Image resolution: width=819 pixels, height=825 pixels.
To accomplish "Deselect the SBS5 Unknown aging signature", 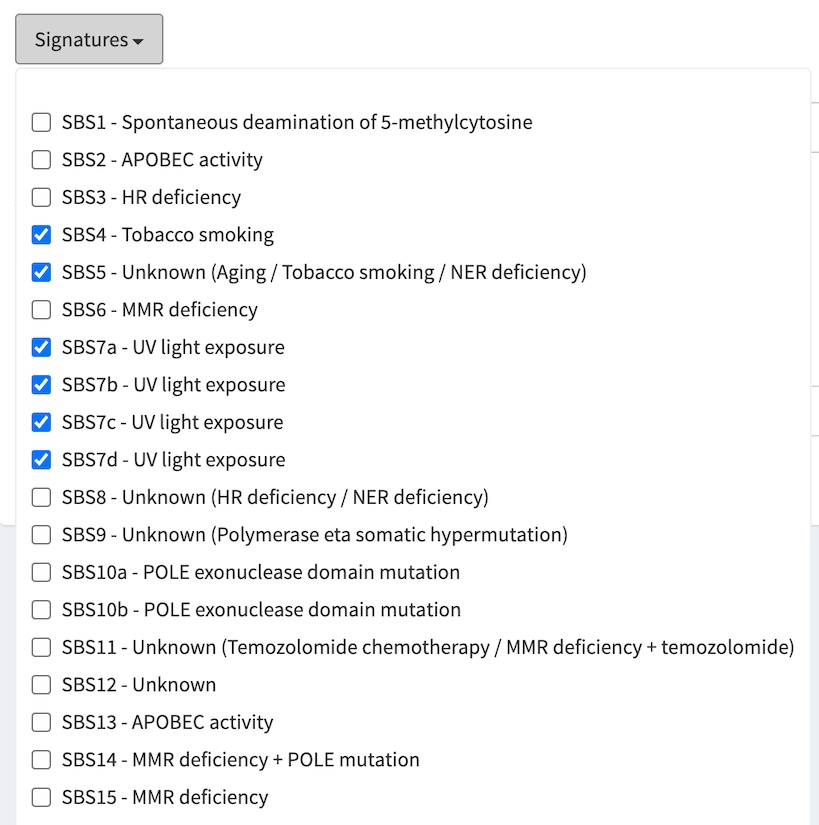I will [41, 273].
